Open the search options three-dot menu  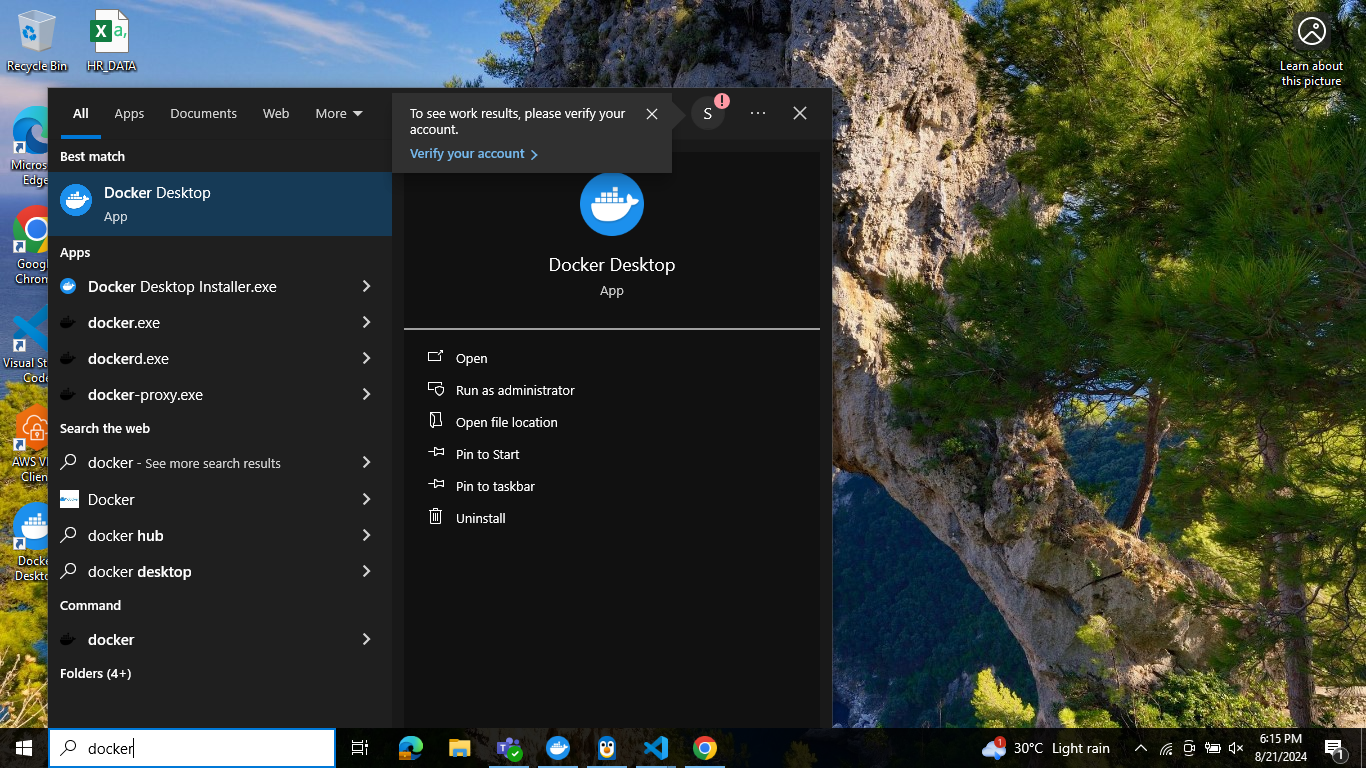(758, 113)
